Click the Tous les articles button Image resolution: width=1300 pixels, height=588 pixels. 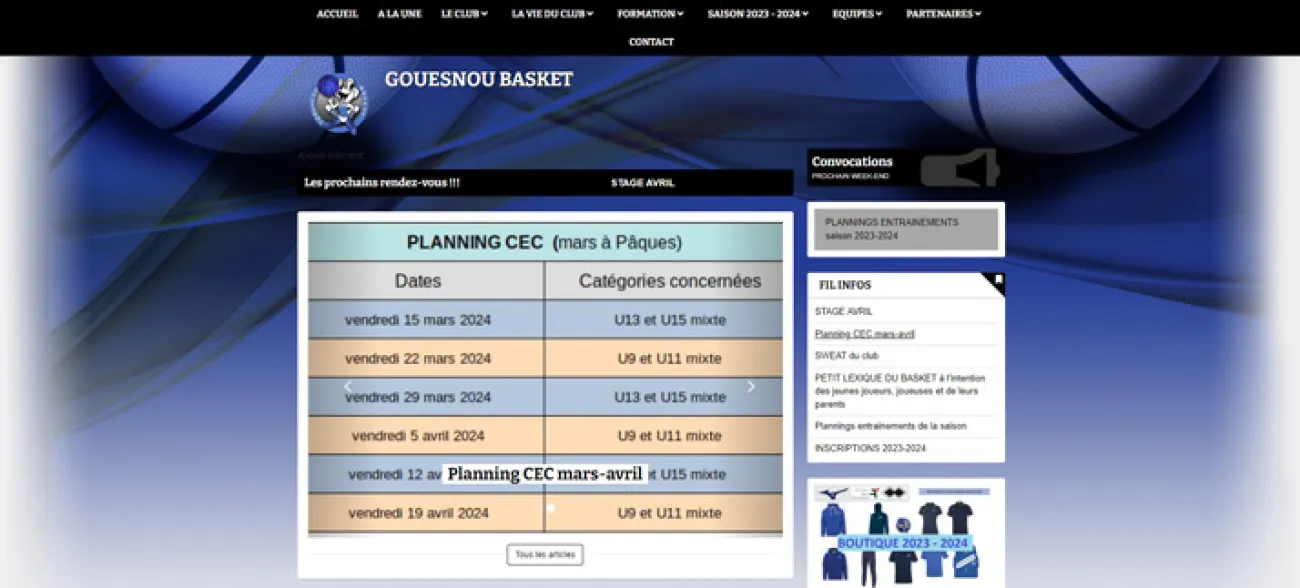coord(545,554)
